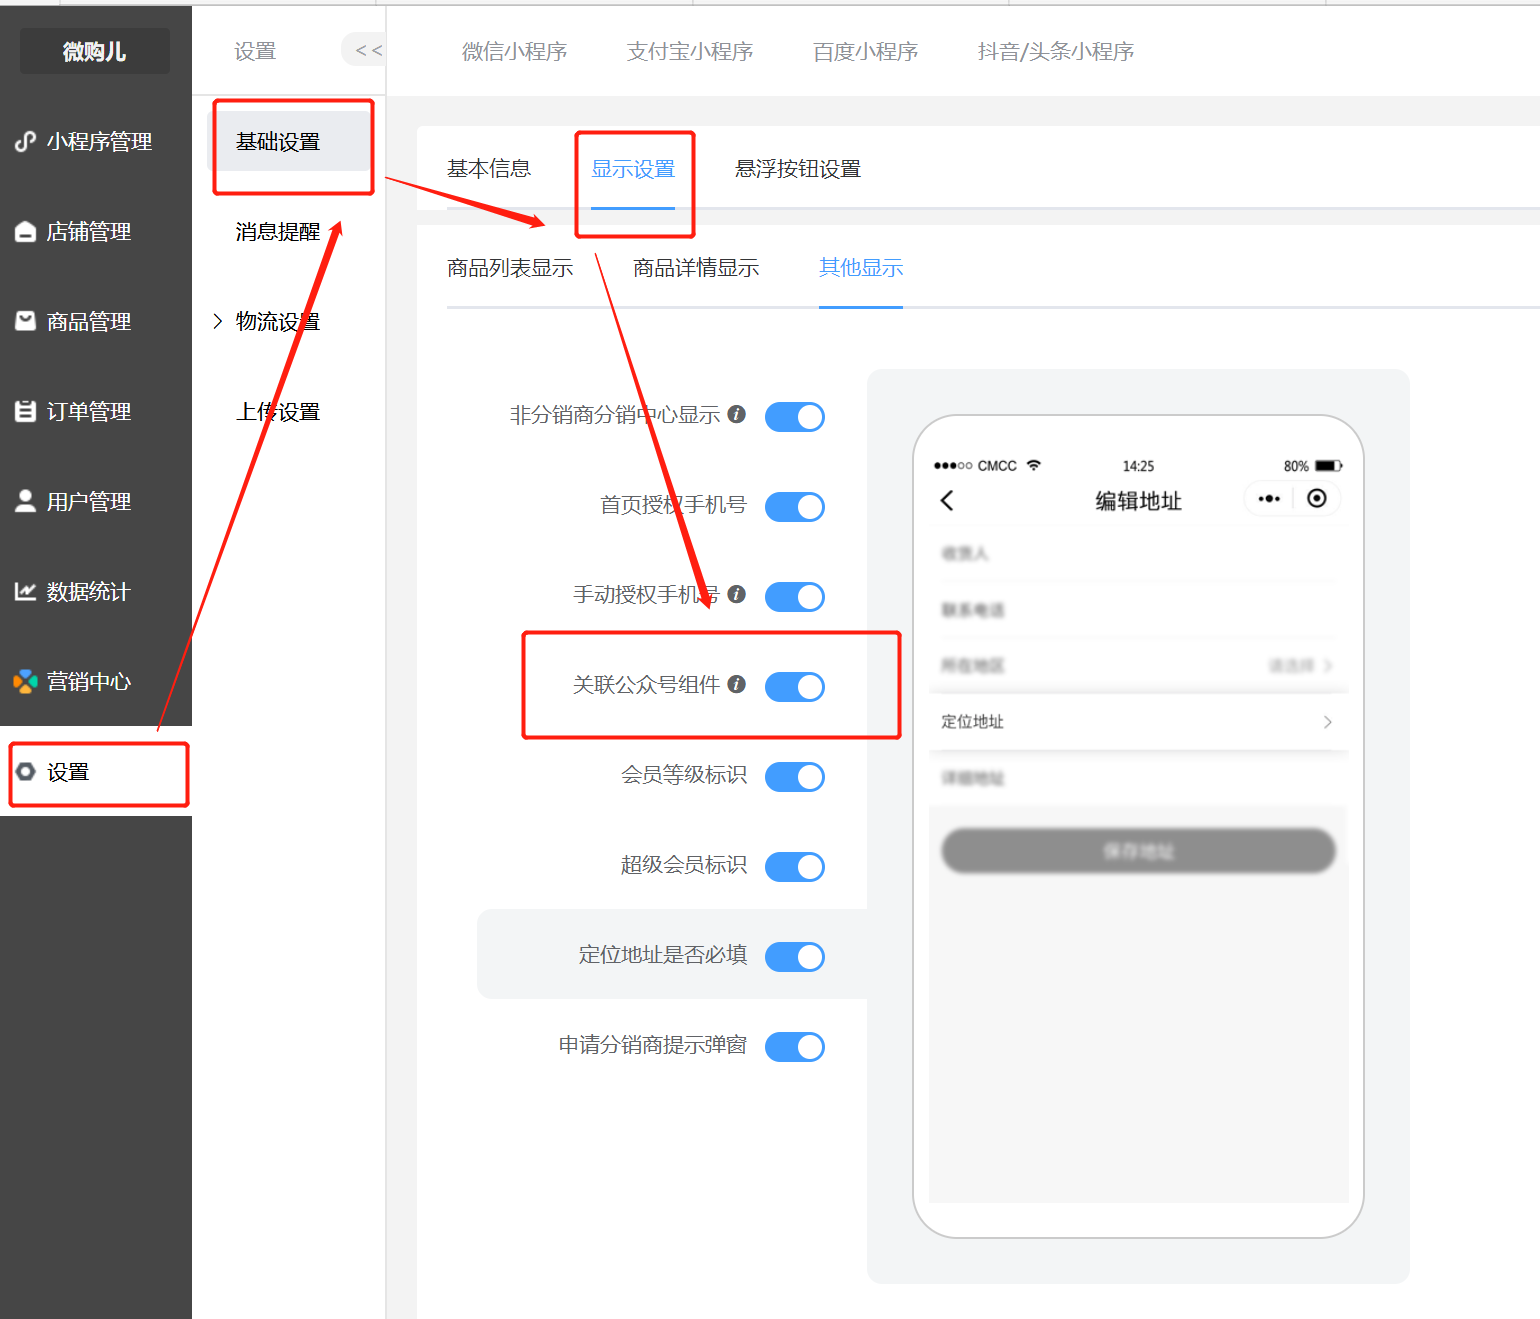Toggle 非分销商分销中心显示 switch
Screen dimensions: 1540x1319
(795, 417)
